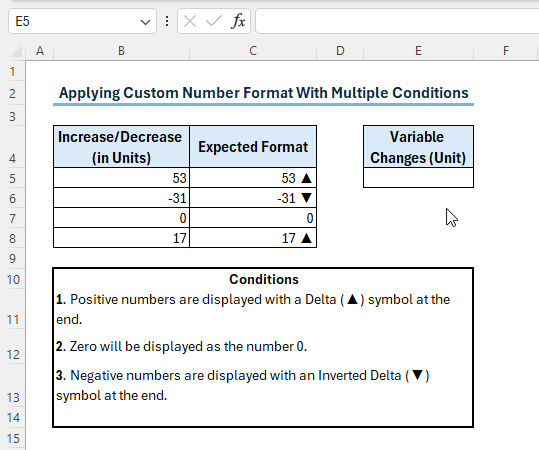The image size is (539, 450).
Task: Select cell B7 containing 0
Action: (121, 218)
